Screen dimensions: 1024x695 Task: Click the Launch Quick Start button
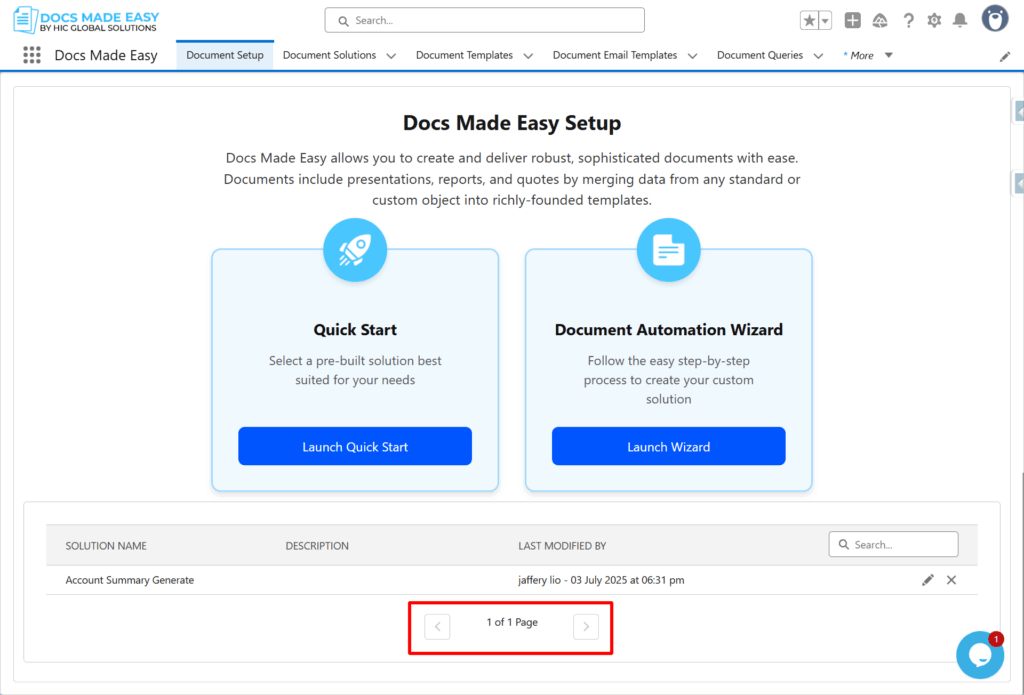[x=355, y=446]
